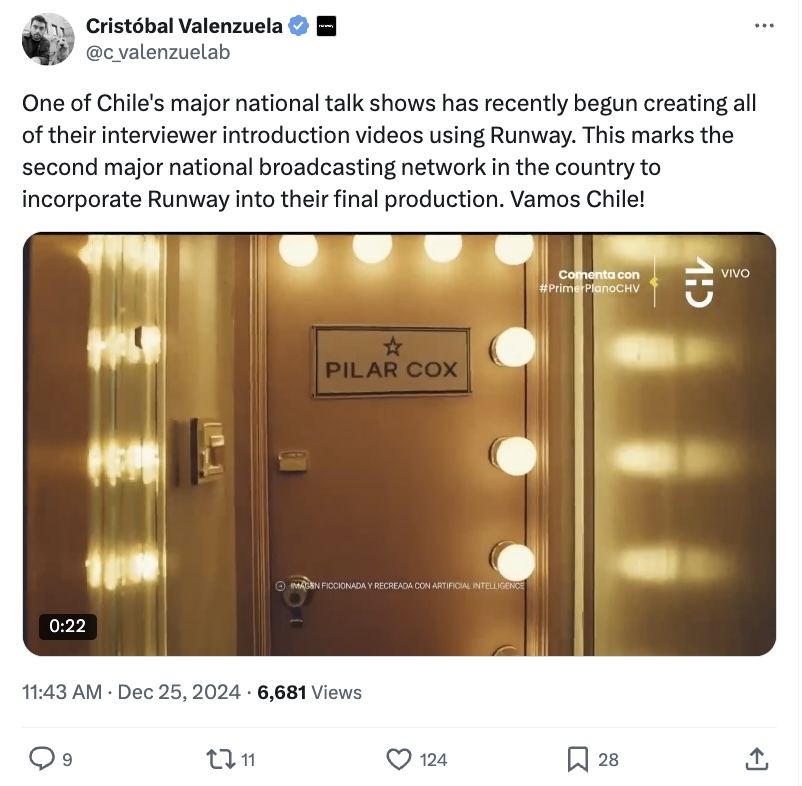Image resolution: width=802 pixels, height=786 pixels.
Task: Click the blue verified checkmark badge
Action: coord(299,26)
